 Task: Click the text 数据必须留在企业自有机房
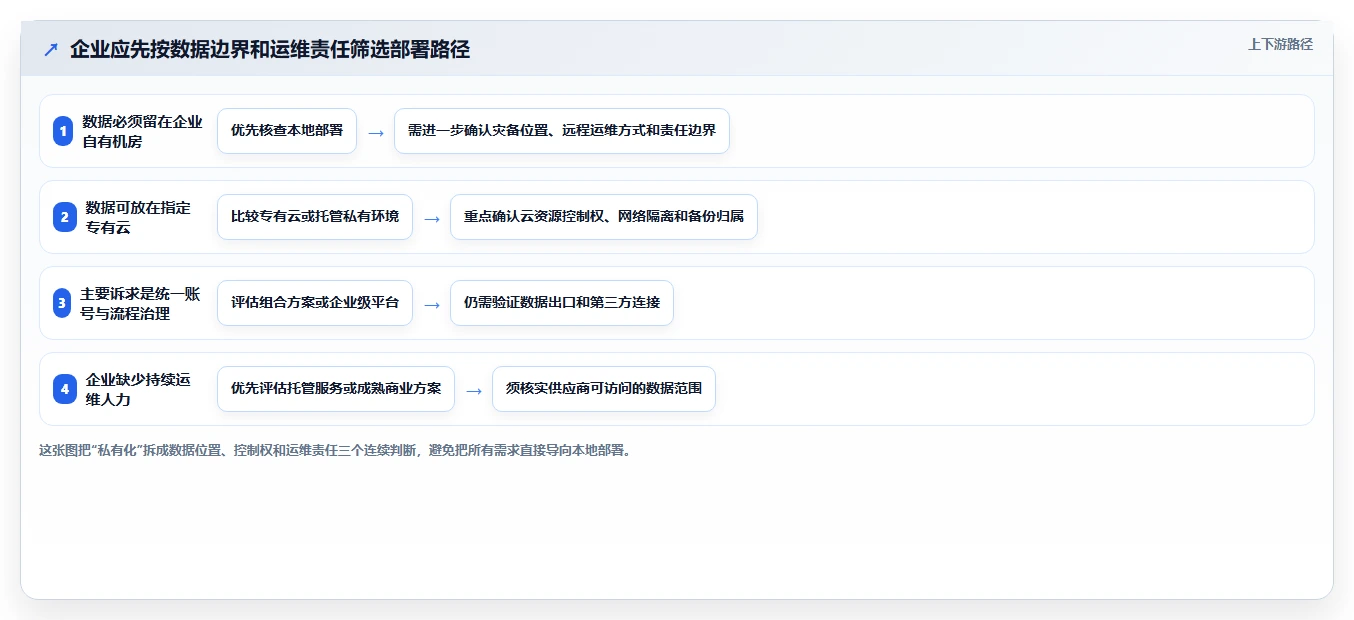[x=143, y=131]
